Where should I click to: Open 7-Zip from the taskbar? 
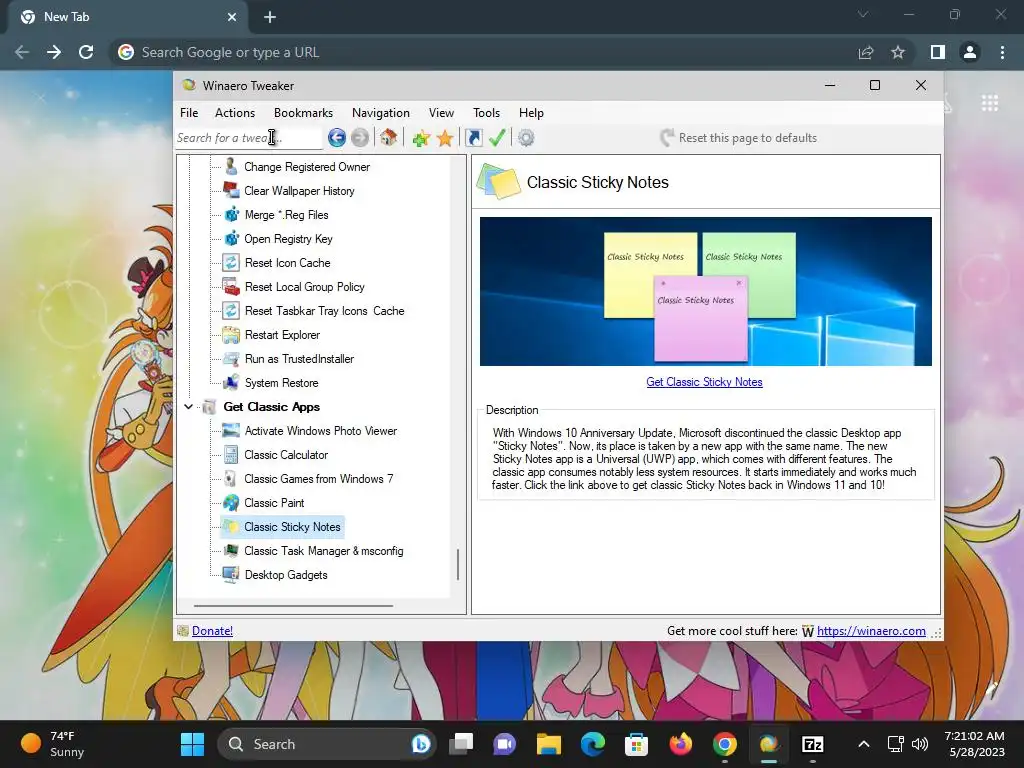pos(812,744)
